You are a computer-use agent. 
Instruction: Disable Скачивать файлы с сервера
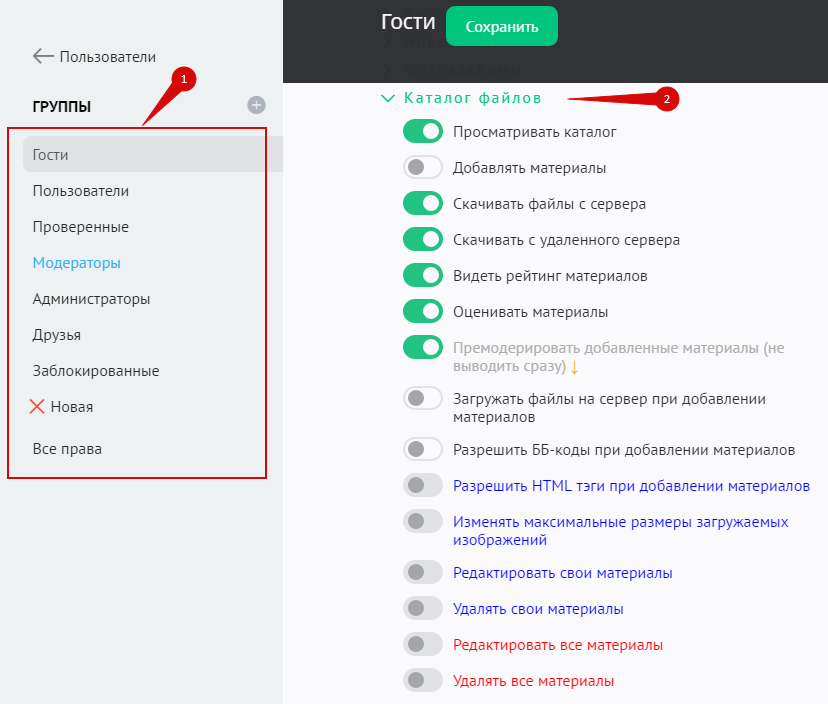tap(423, 204)
